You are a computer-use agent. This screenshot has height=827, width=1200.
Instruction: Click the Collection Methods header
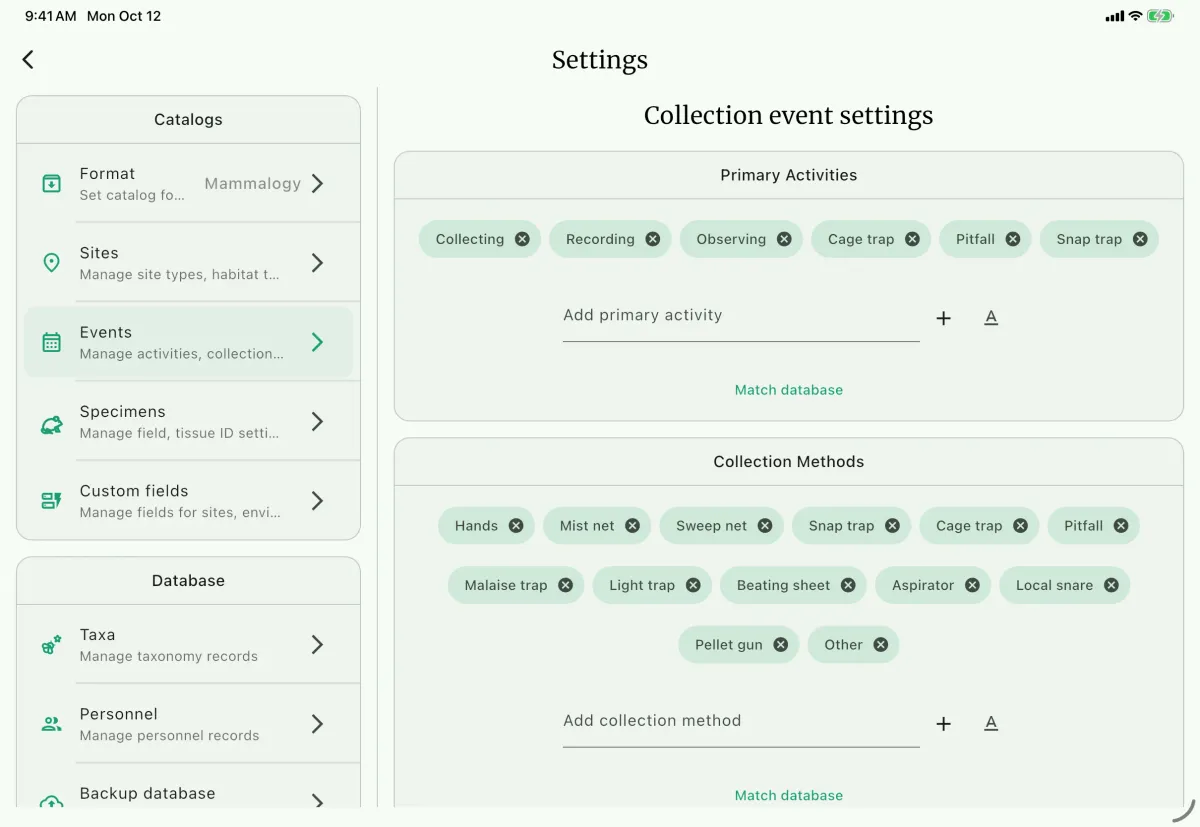[x=789, y=462]
